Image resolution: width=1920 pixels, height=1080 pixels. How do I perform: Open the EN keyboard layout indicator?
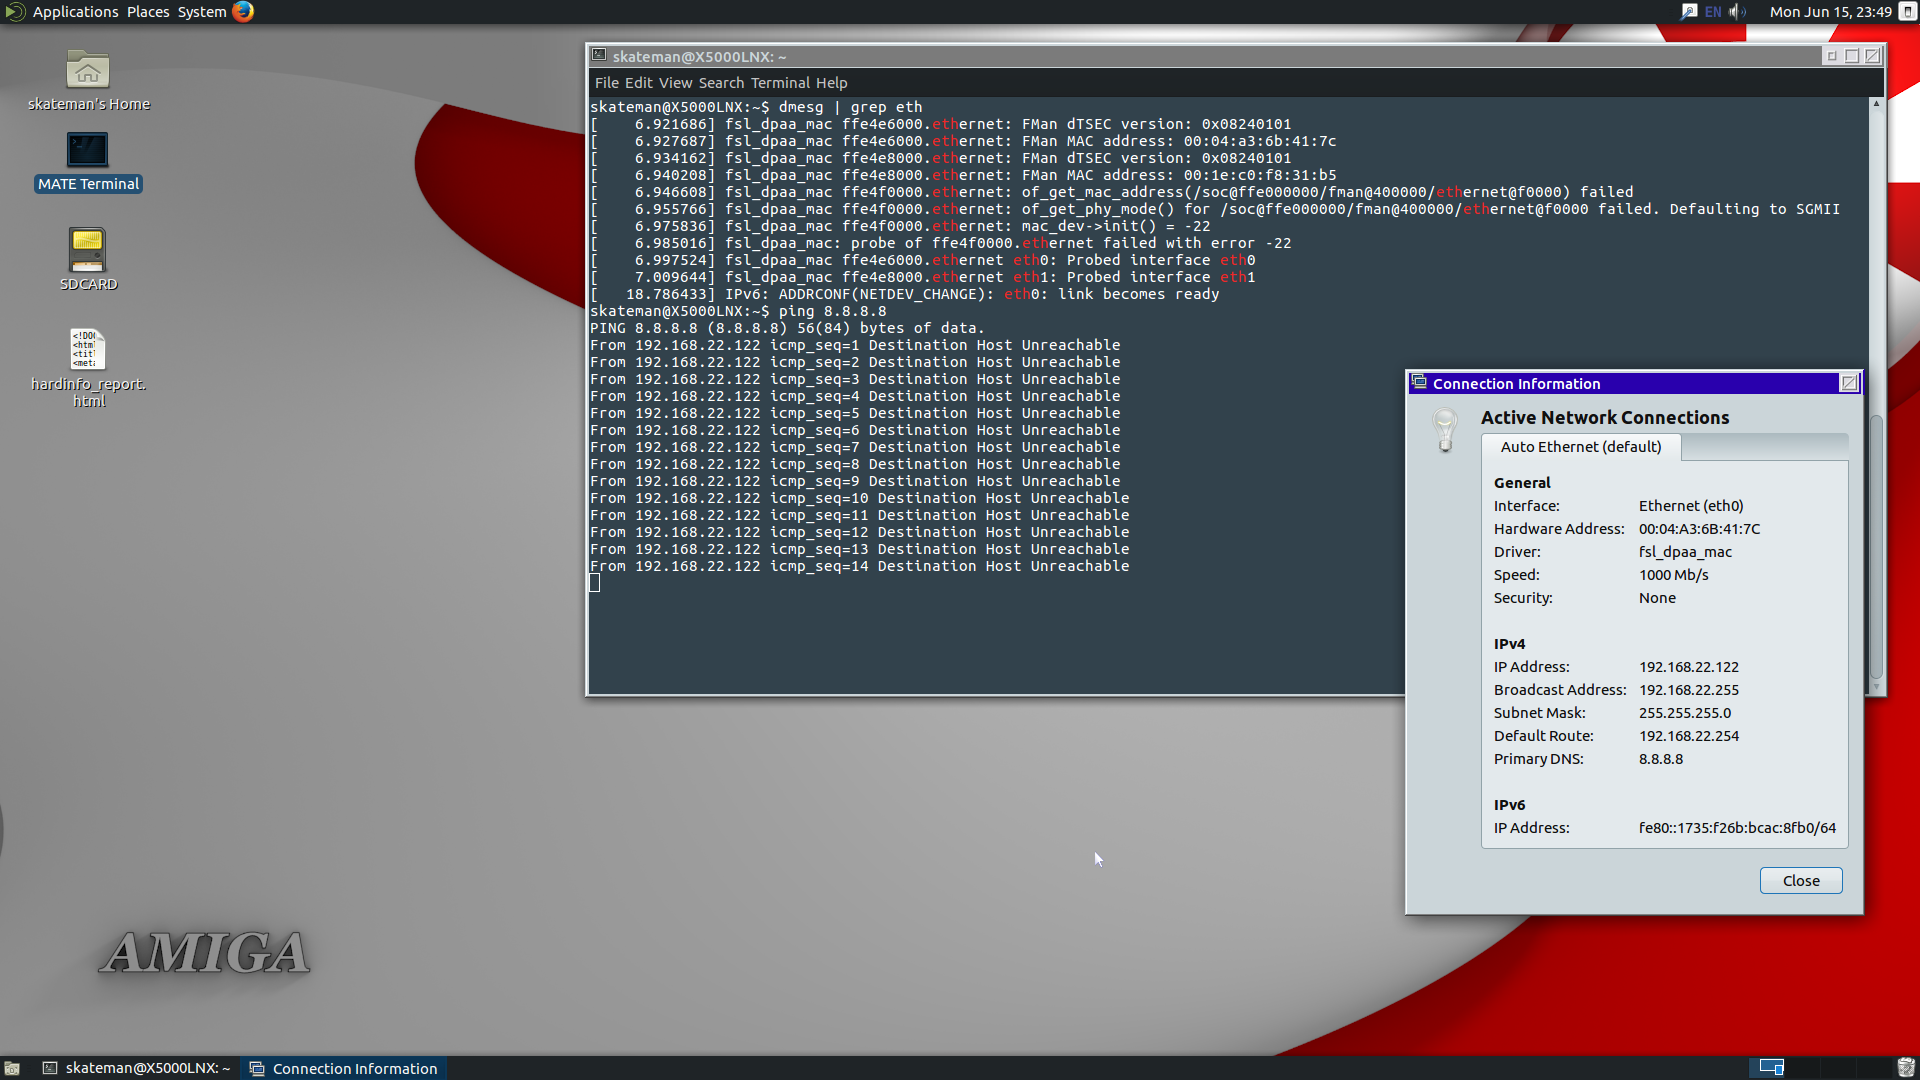coord(1713,12)
